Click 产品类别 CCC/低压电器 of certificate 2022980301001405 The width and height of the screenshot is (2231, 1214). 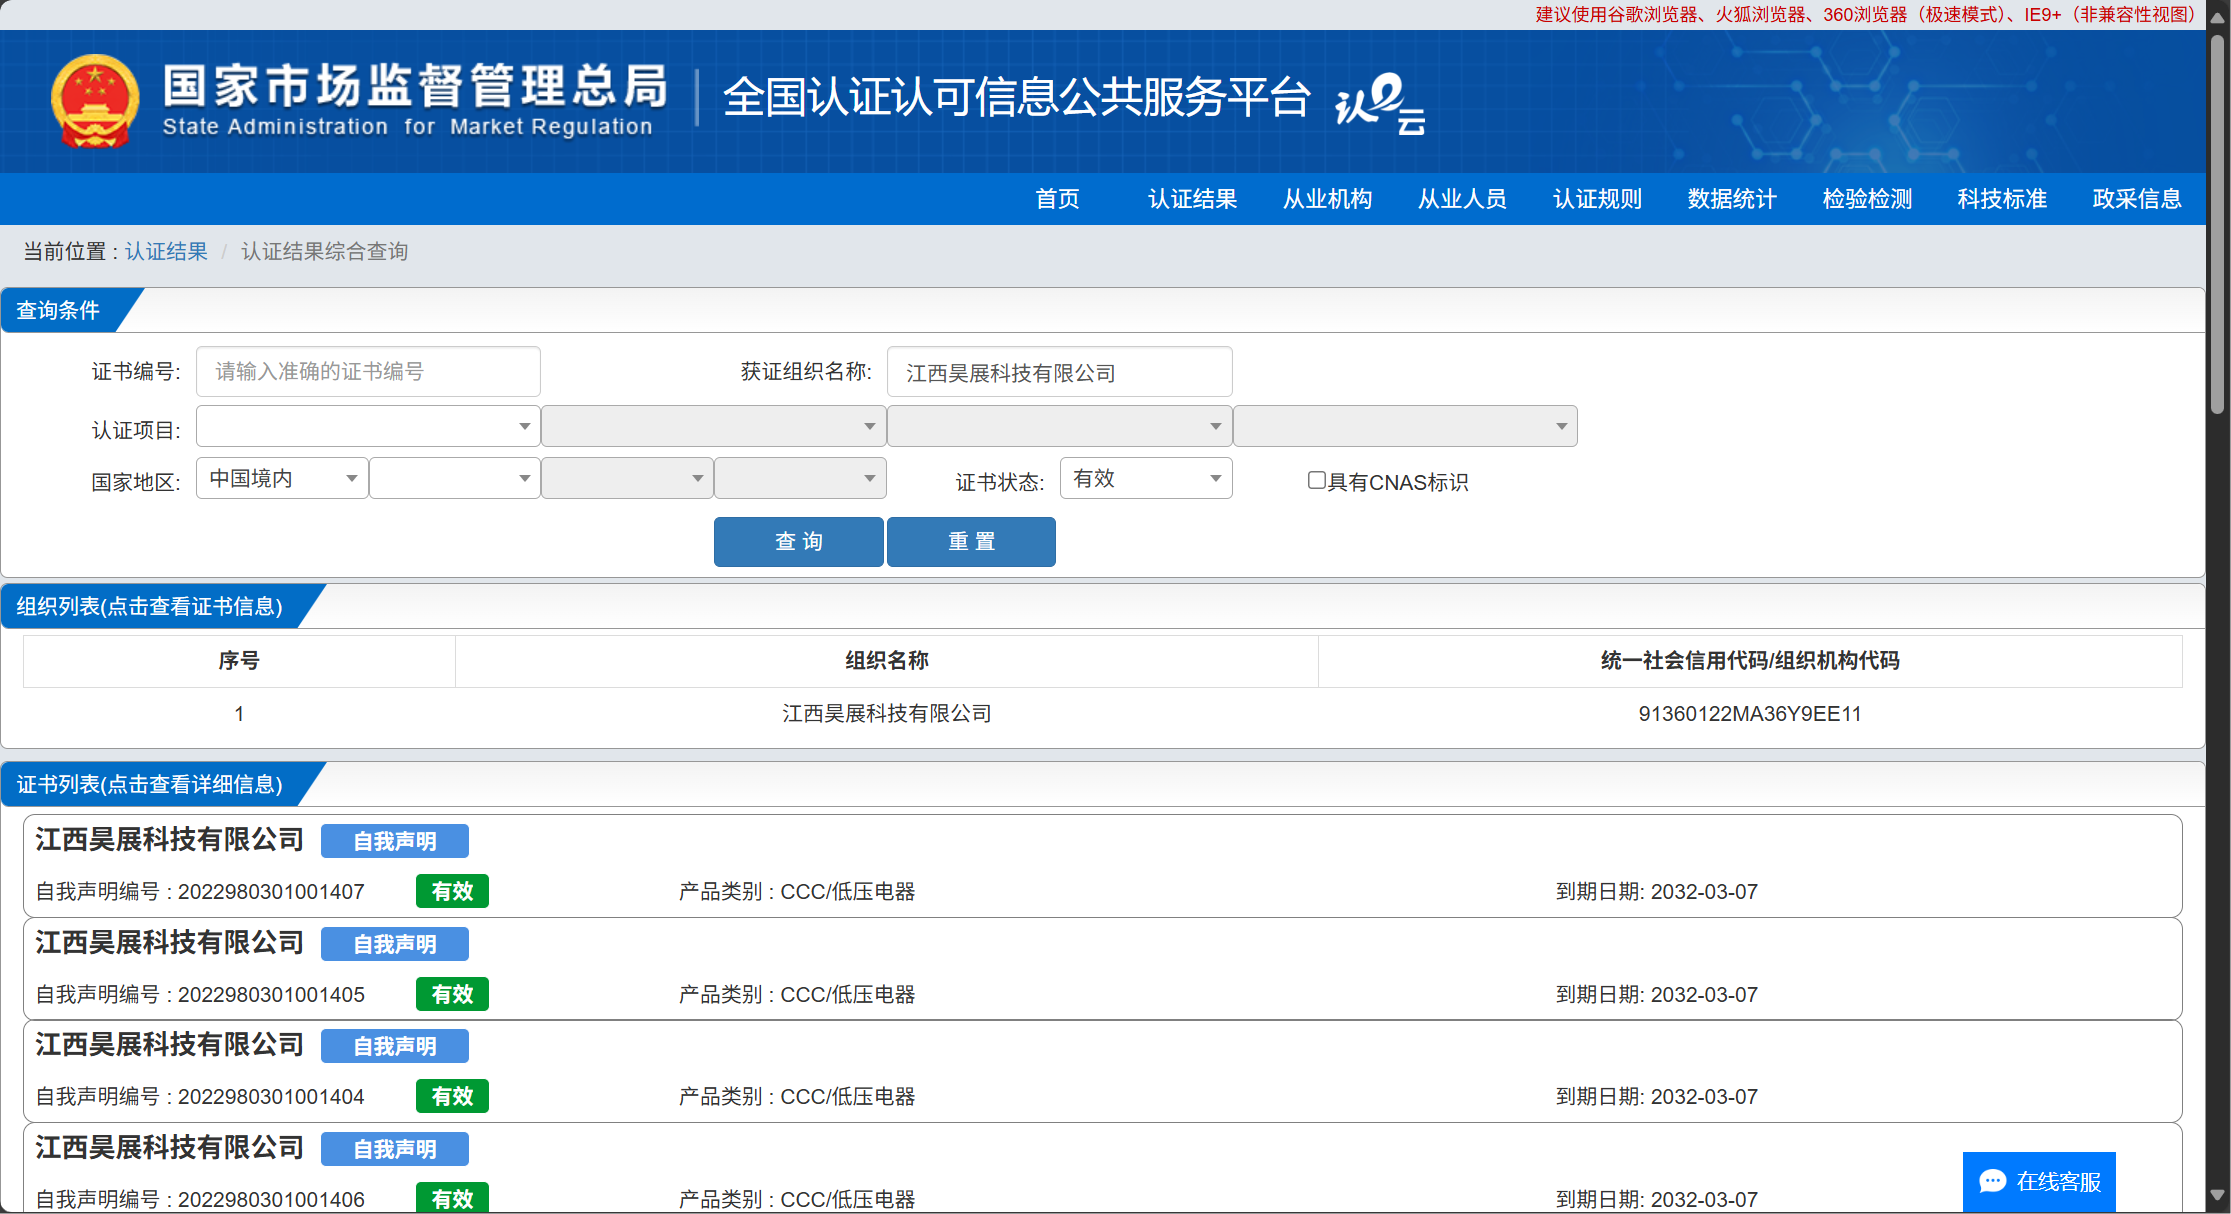[797, 994]
